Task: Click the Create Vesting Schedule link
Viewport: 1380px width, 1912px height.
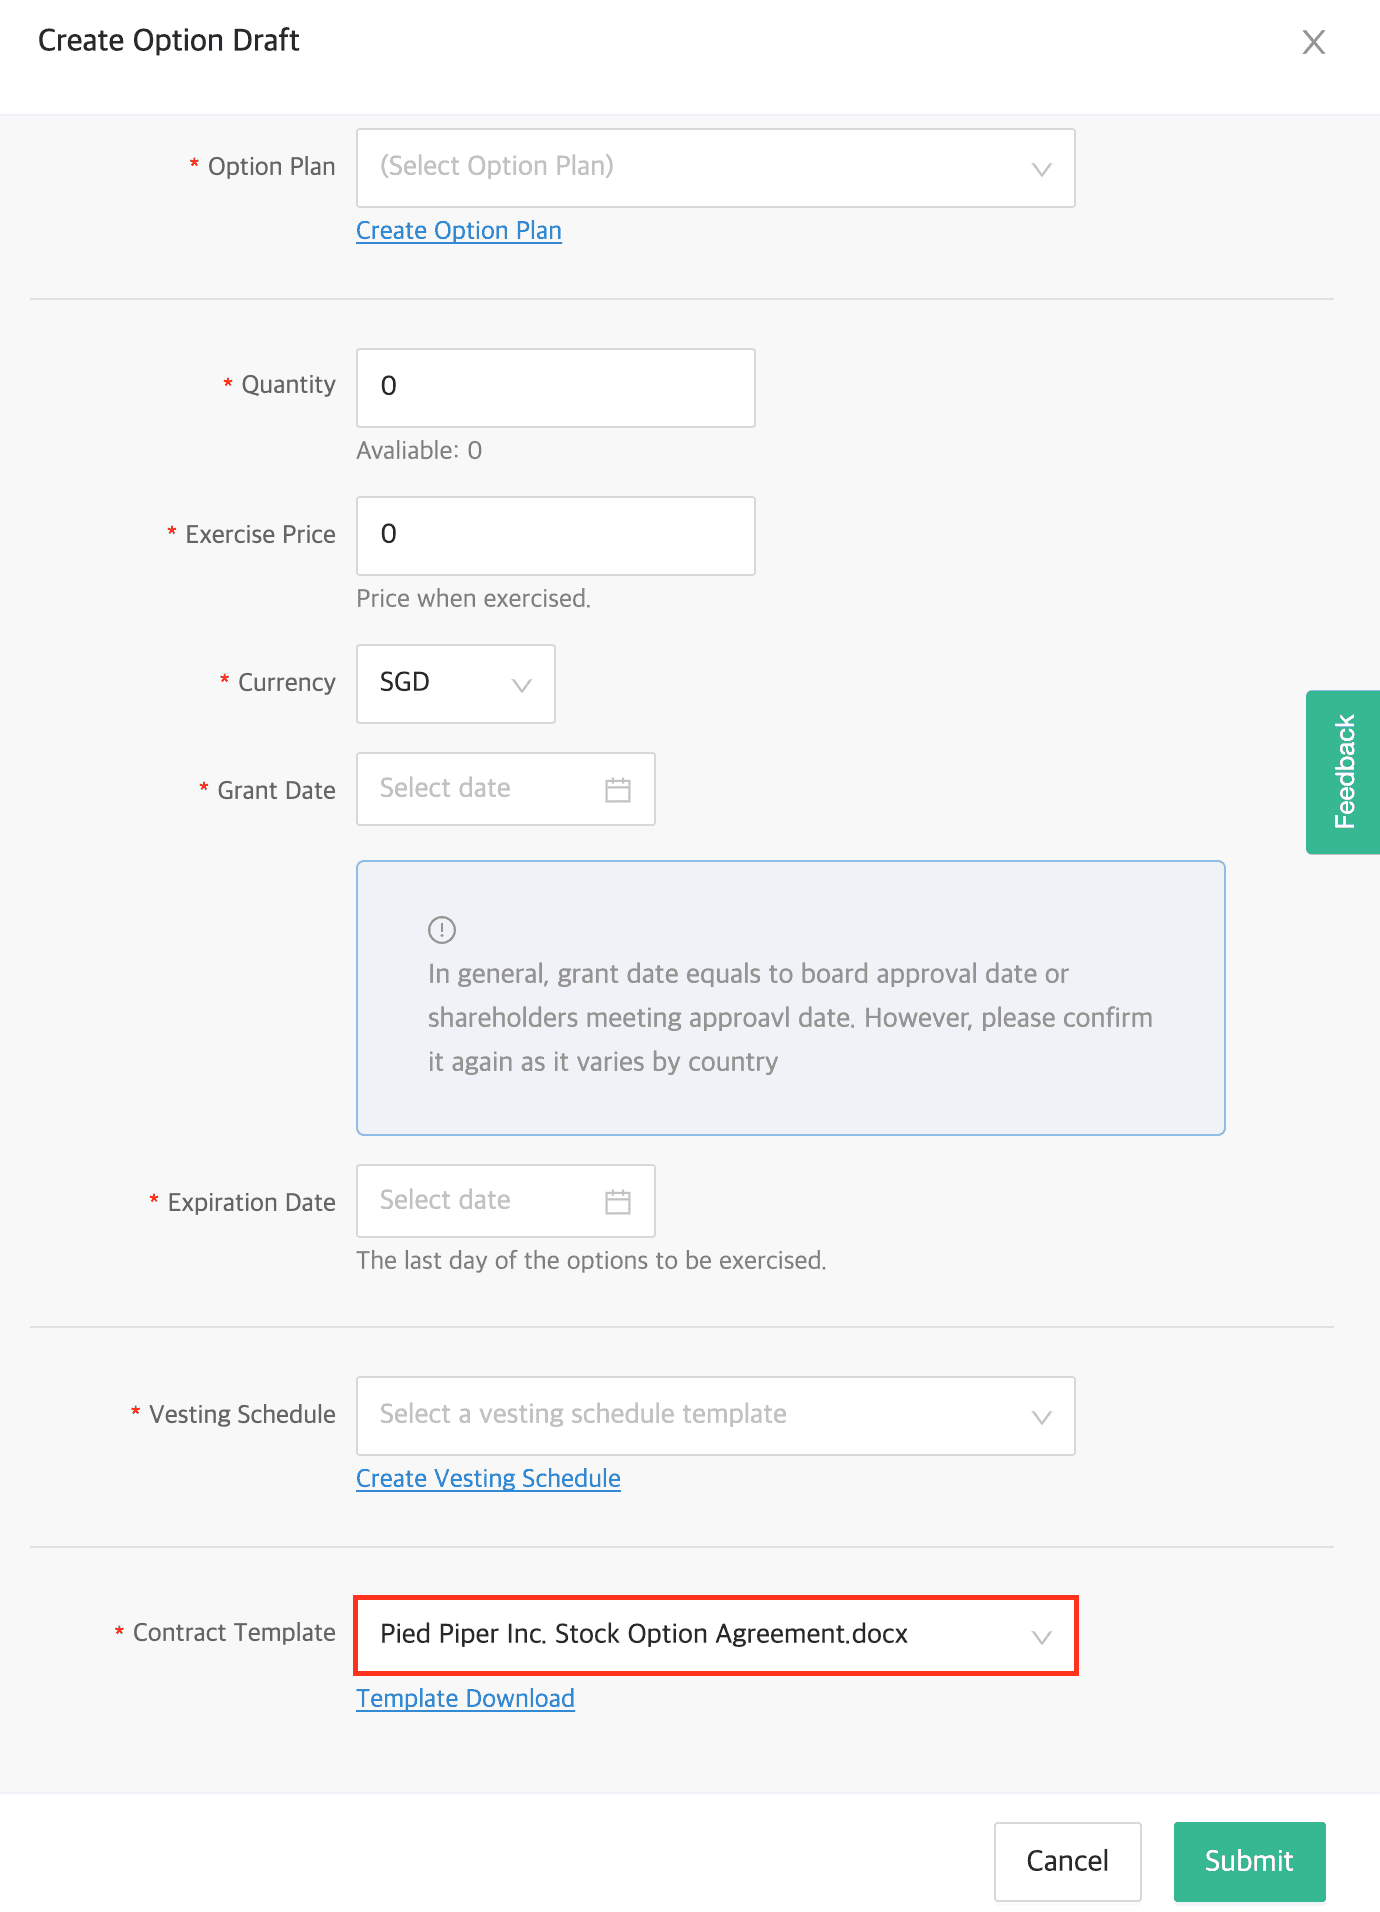Action: point(489,1479)
